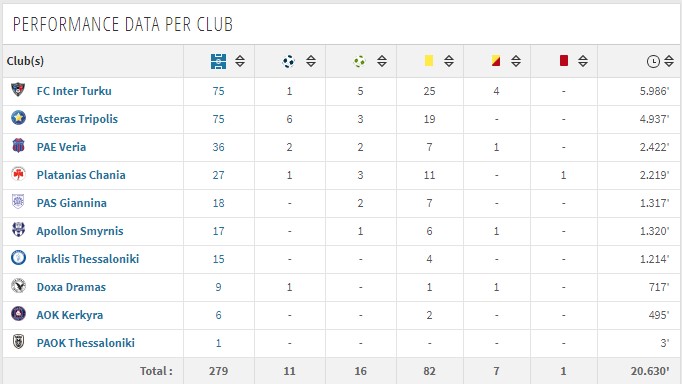This screenshot has width=682, height=384.
Task: Open the PAS Giannina club link
Action: [x=72, y=203]
